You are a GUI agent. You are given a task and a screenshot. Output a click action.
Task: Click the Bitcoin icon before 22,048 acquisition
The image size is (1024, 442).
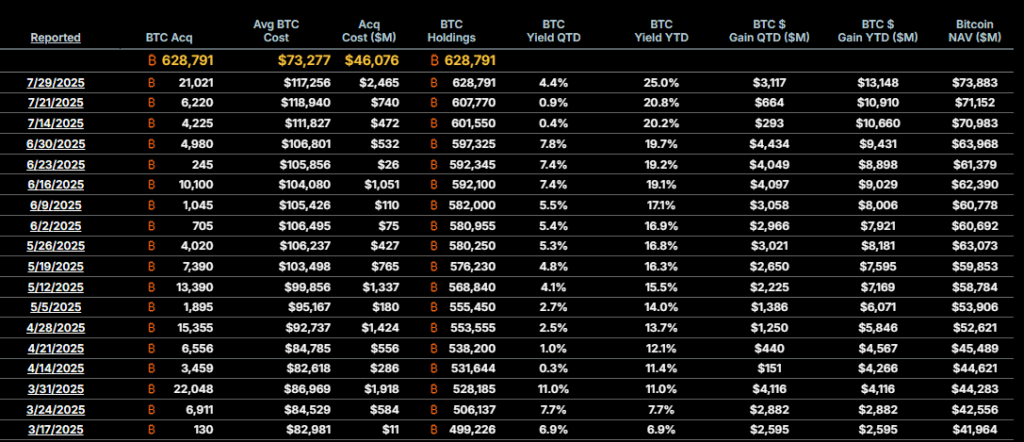point(152,387)
